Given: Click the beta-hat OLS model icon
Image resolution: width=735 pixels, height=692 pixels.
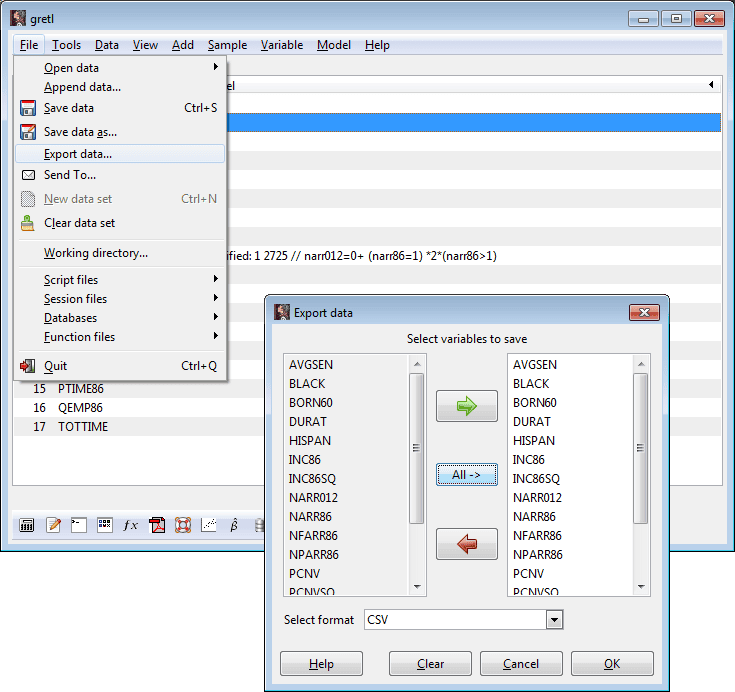Looking at the screenshot, I should [234, 525].
